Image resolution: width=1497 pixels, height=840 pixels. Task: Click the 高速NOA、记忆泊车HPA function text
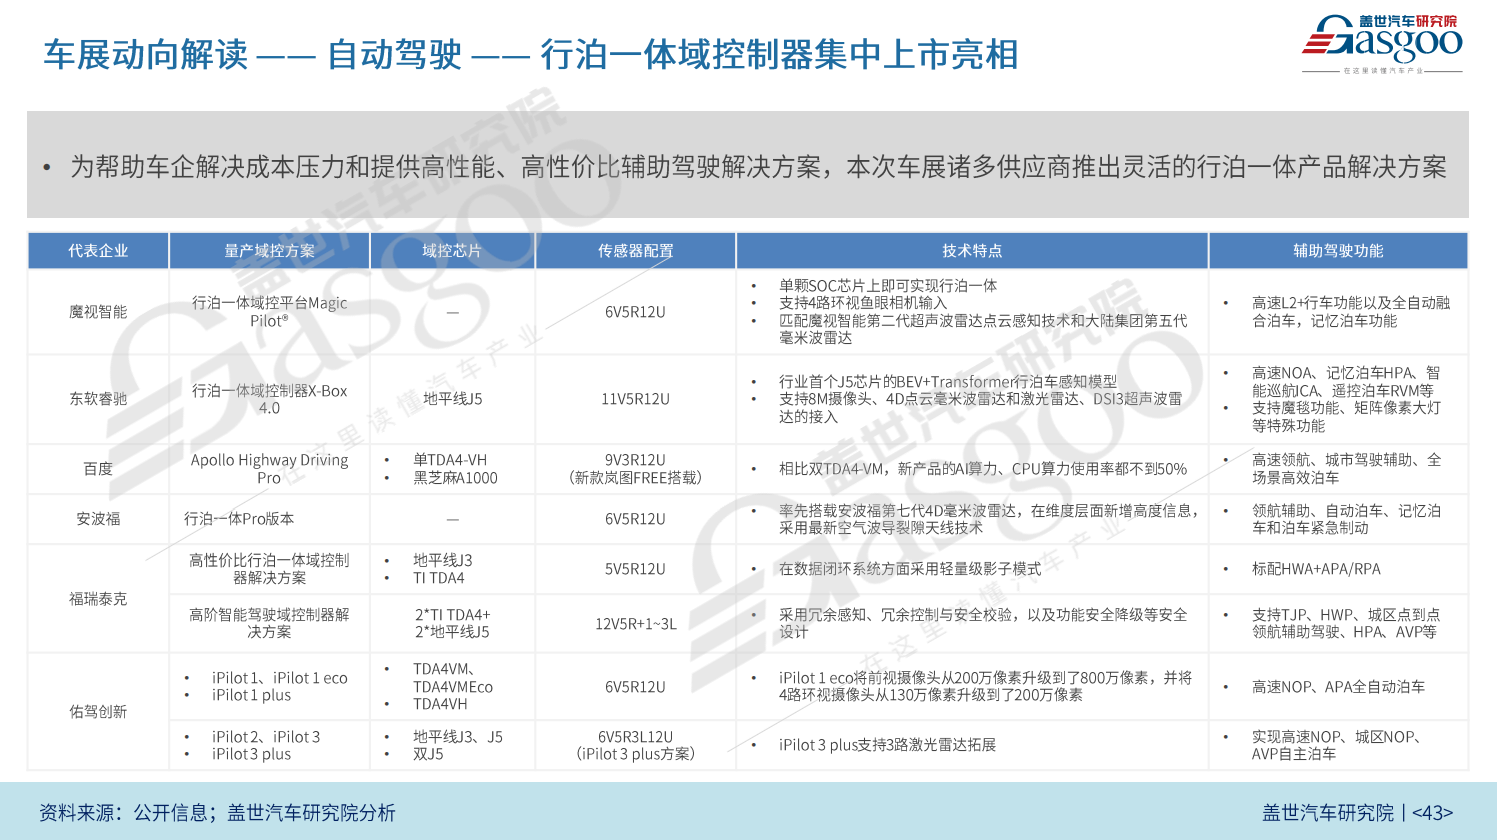[x=1347, y=381]
